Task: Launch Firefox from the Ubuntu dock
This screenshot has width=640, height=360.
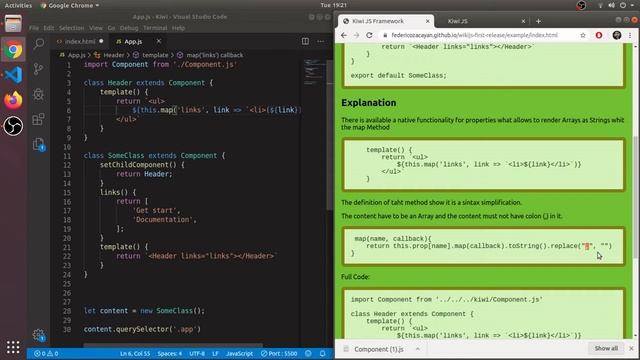Action: click(x=13, y=100)
